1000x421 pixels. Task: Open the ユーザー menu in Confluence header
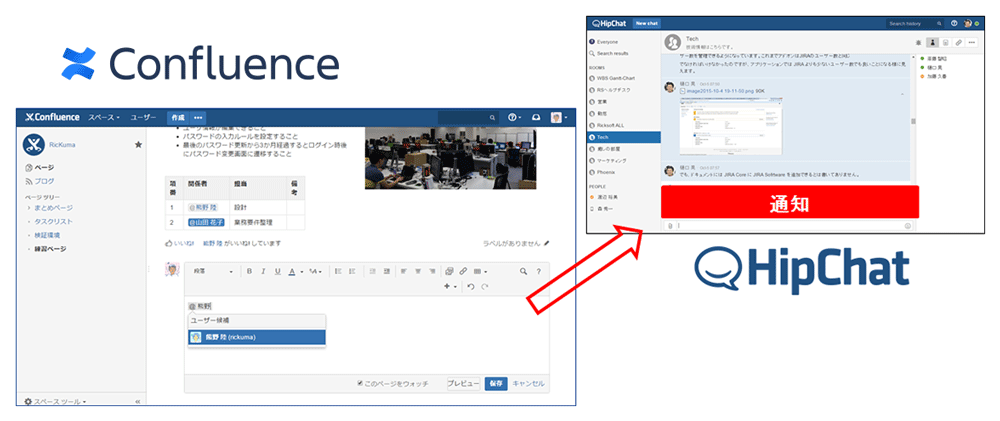point(143,117)
